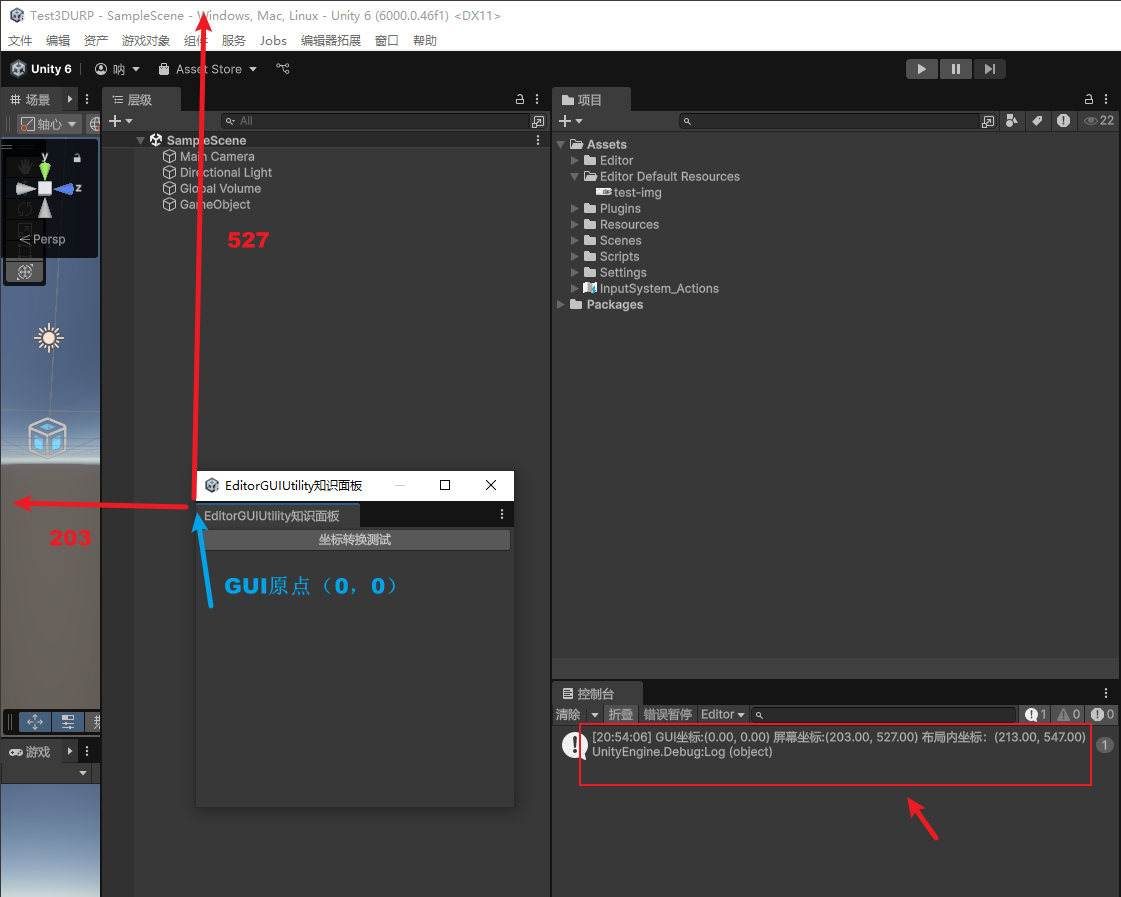Open the 资产 menu
The width and height of the screenshot is (1121, 897).
(x=96, y=41)
